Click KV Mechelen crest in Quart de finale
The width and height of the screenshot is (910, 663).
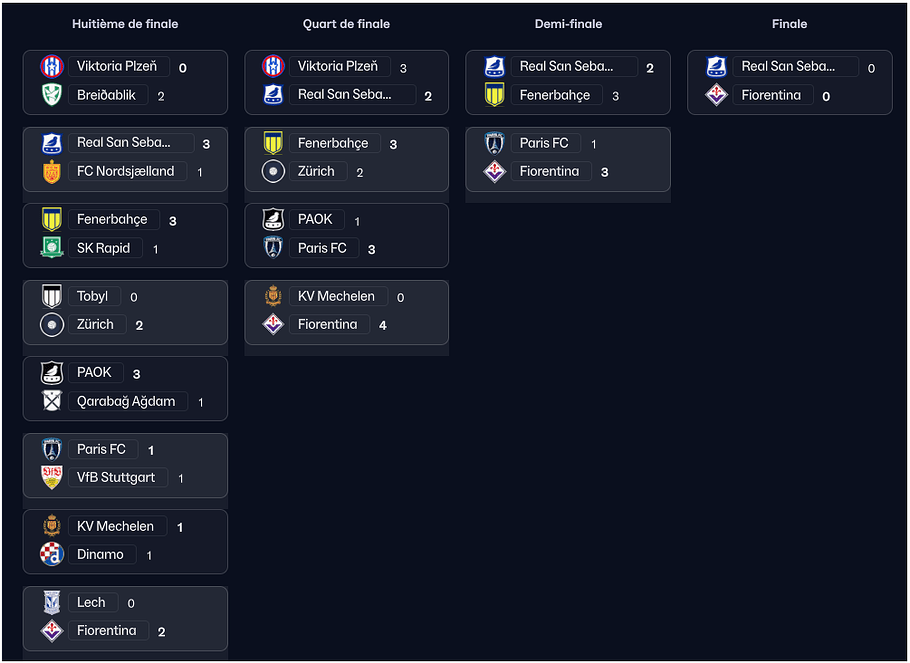coord(273,296)
